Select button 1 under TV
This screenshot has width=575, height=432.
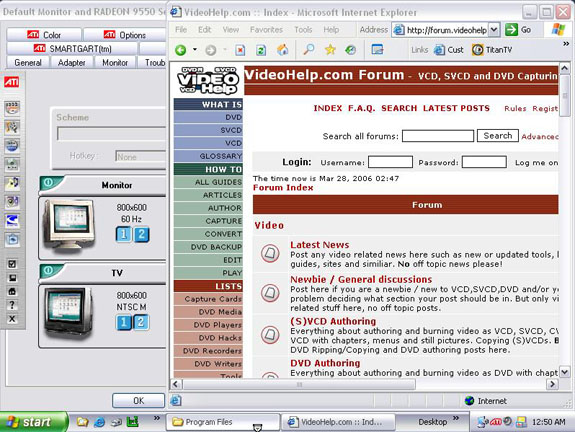coord(124,322)
